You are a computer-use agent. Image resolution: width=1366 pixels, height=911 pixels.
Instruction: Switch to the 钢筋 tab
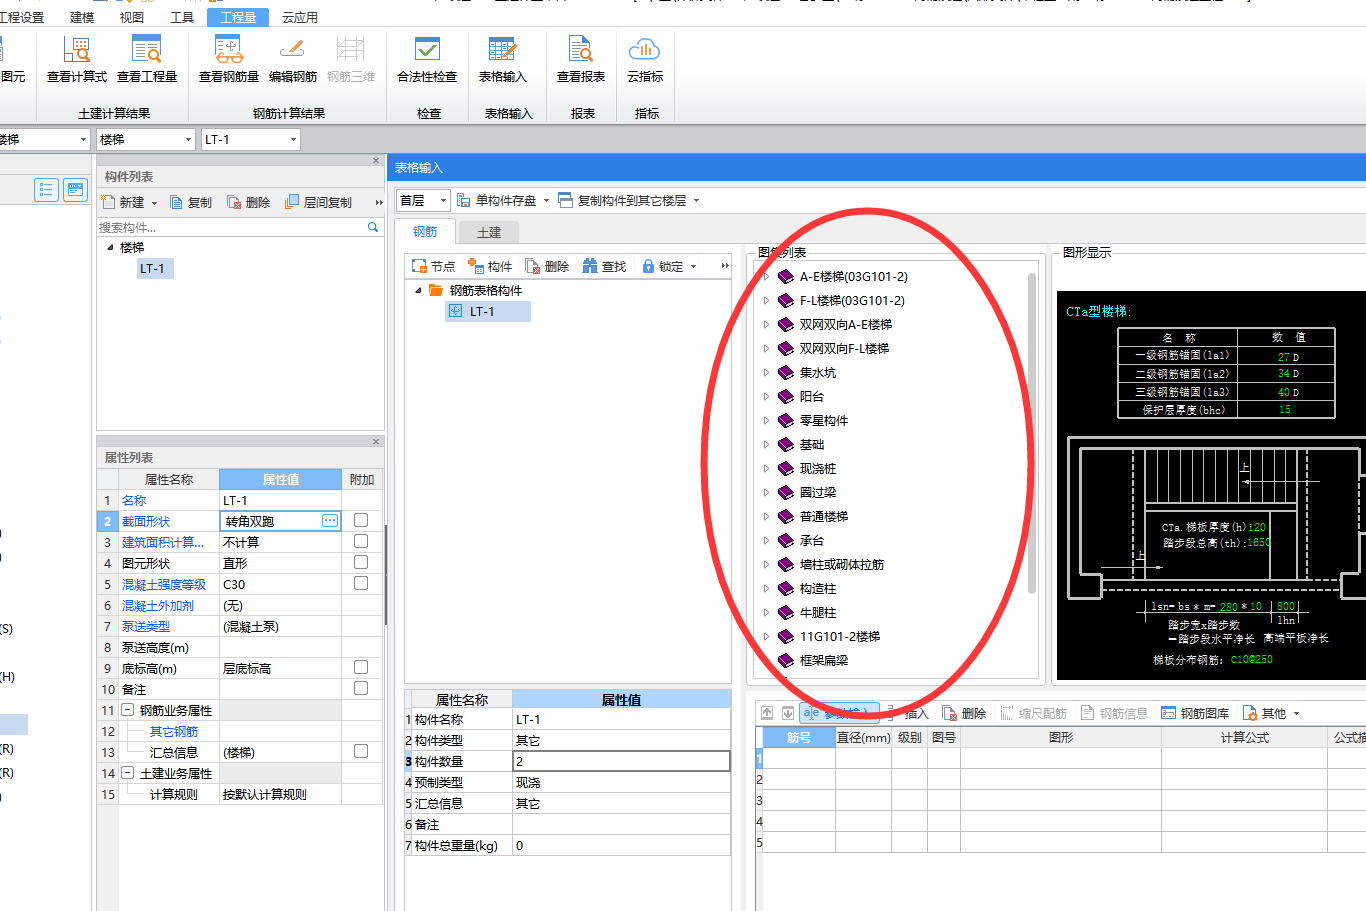(425, 232)
